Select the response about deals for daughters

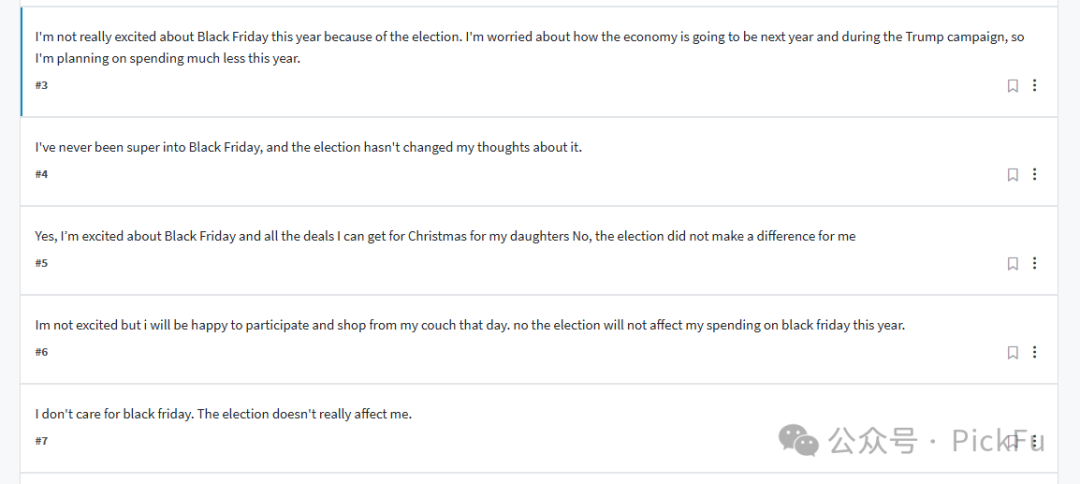click(x=539, y=251)
